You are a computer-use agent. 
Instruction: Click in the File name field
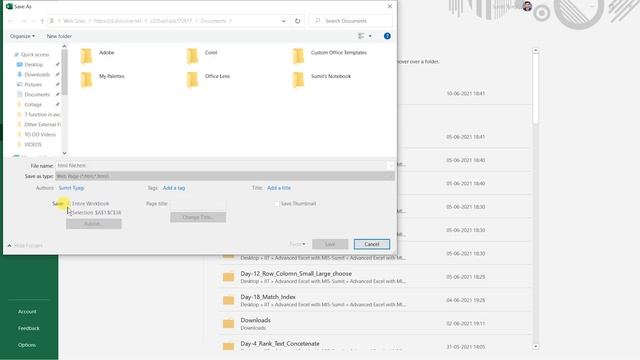point(221,165)
